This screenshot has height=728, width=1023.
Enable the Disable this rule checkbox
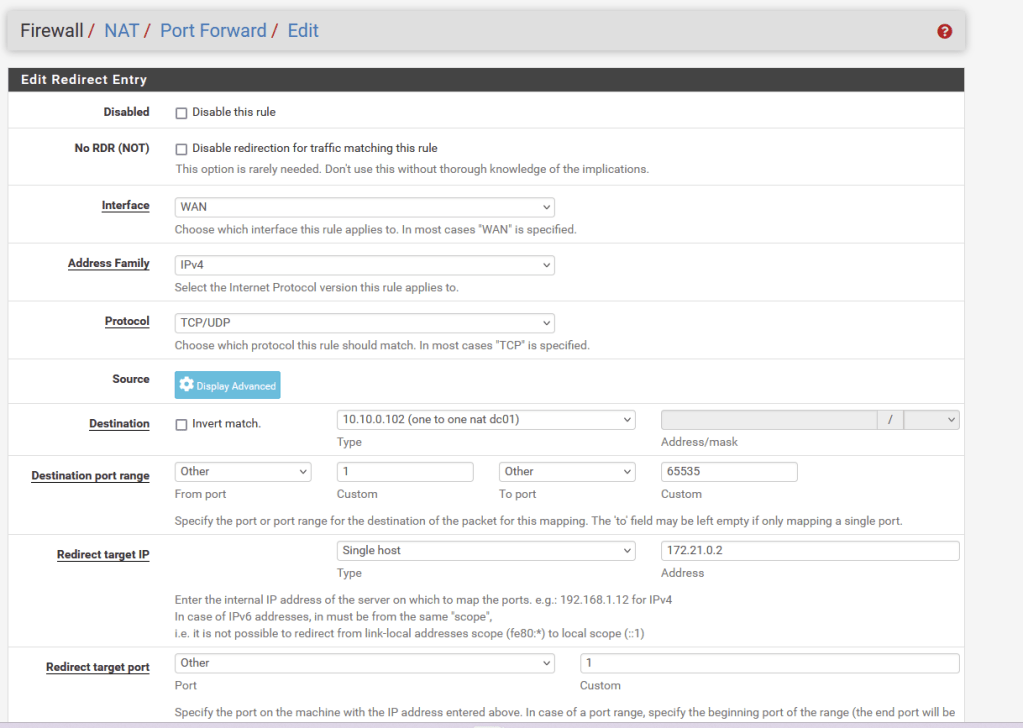(182, 113)
